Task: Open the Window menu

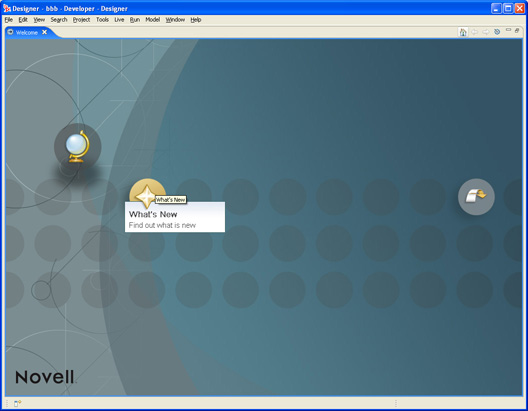Action: (x=175, y=20)
